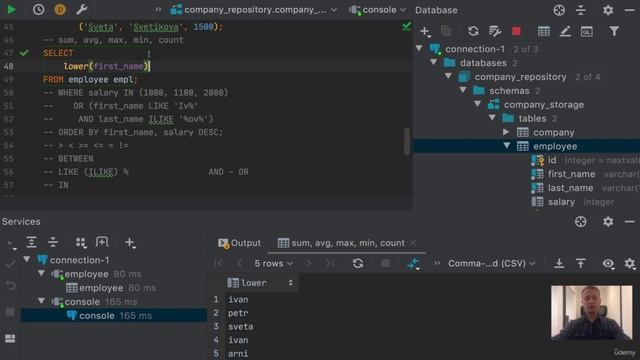Toggle the pin tab icon in result toolbar
The height and width of the screenshot is (360, 640).
[x=413, y=263]
